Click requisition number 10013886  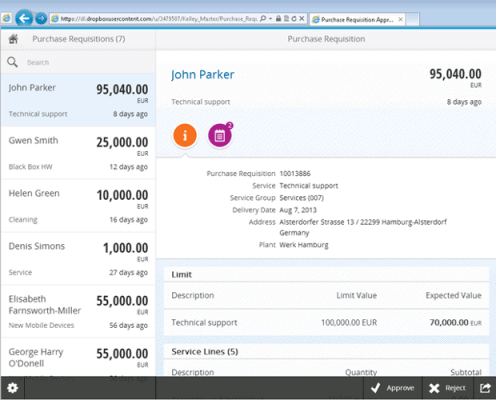click(295, 174)
